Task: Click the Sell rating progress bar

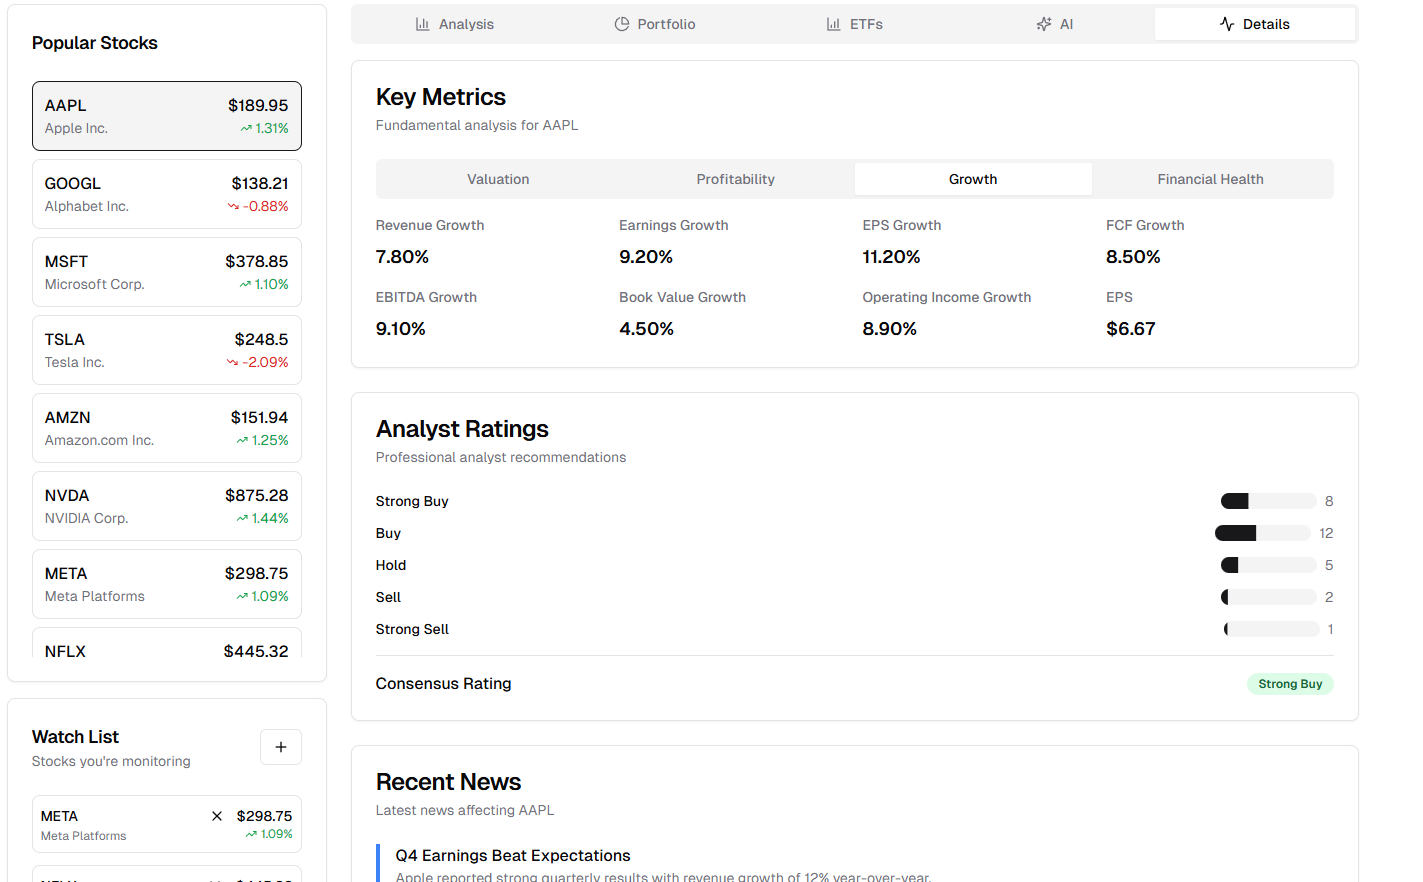Action: [x=1268, y=597]
